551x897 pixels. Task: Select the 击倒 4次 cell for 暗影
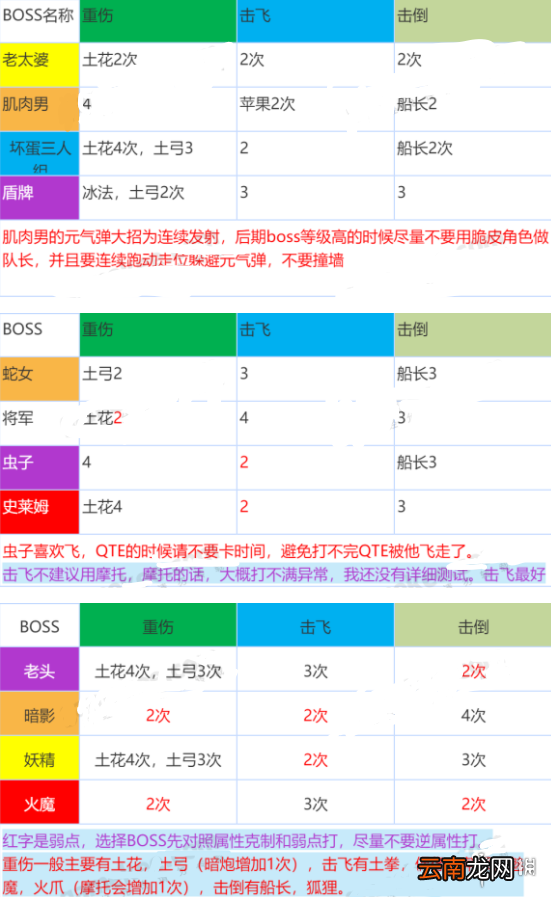tap(474, 716)
